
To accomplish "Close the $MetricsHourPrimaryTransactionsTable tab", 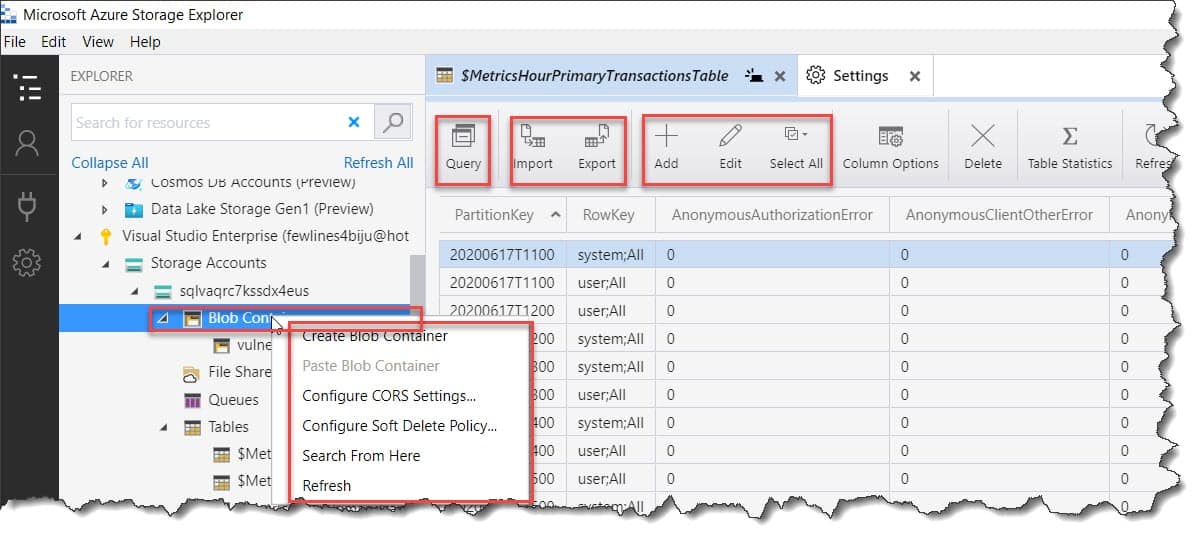I will pos(780,76).
